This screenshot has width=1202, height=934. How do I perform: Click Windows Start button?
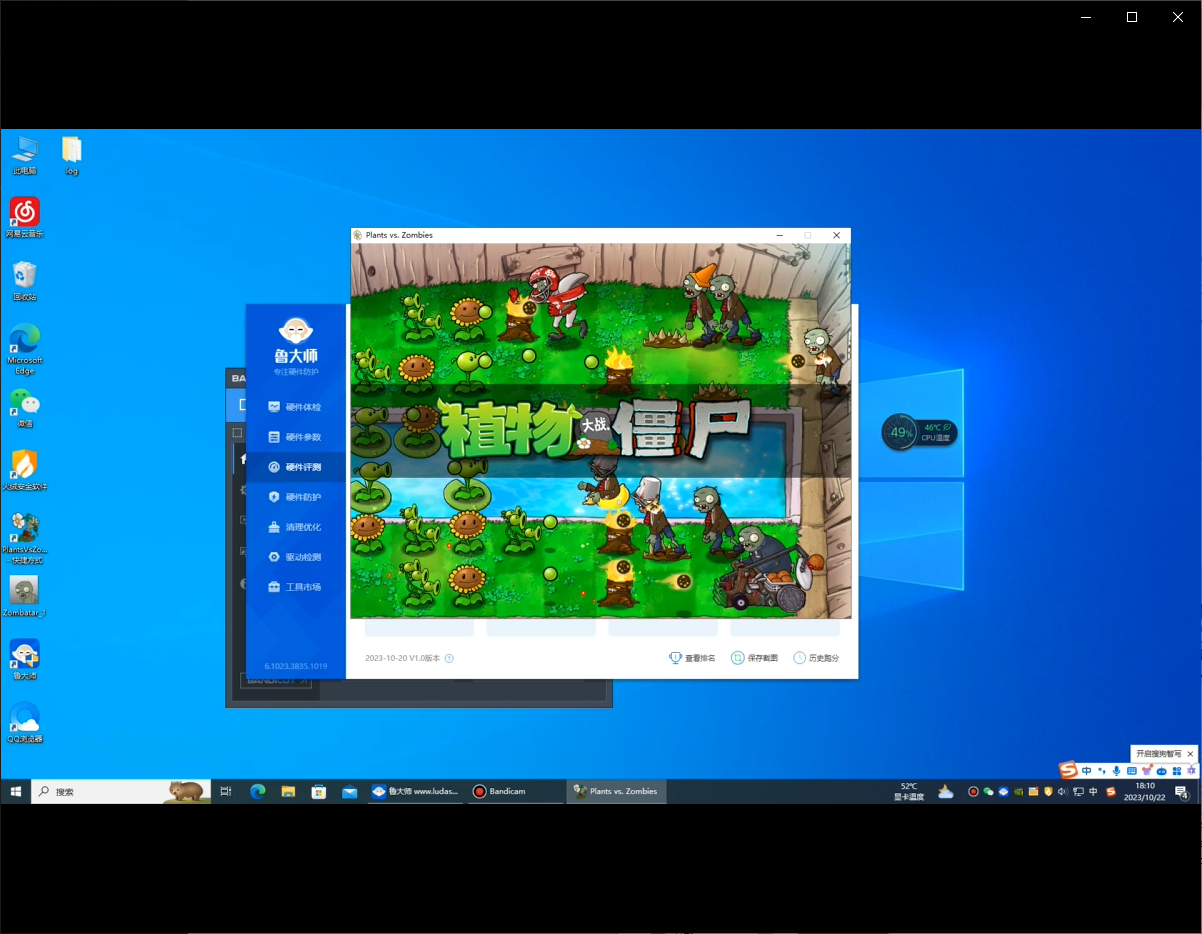pyautogui.click(x=15, y=791)
